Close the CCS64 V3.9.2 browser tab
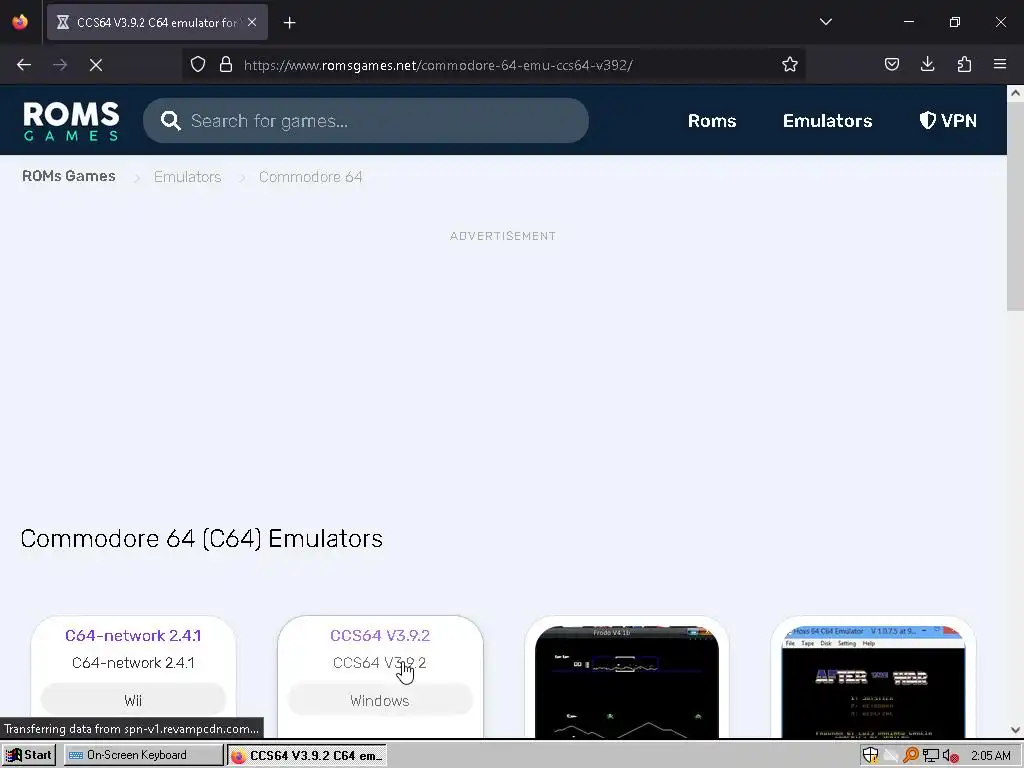Viewport: 1024px width, 768px height. pos(252,22)
